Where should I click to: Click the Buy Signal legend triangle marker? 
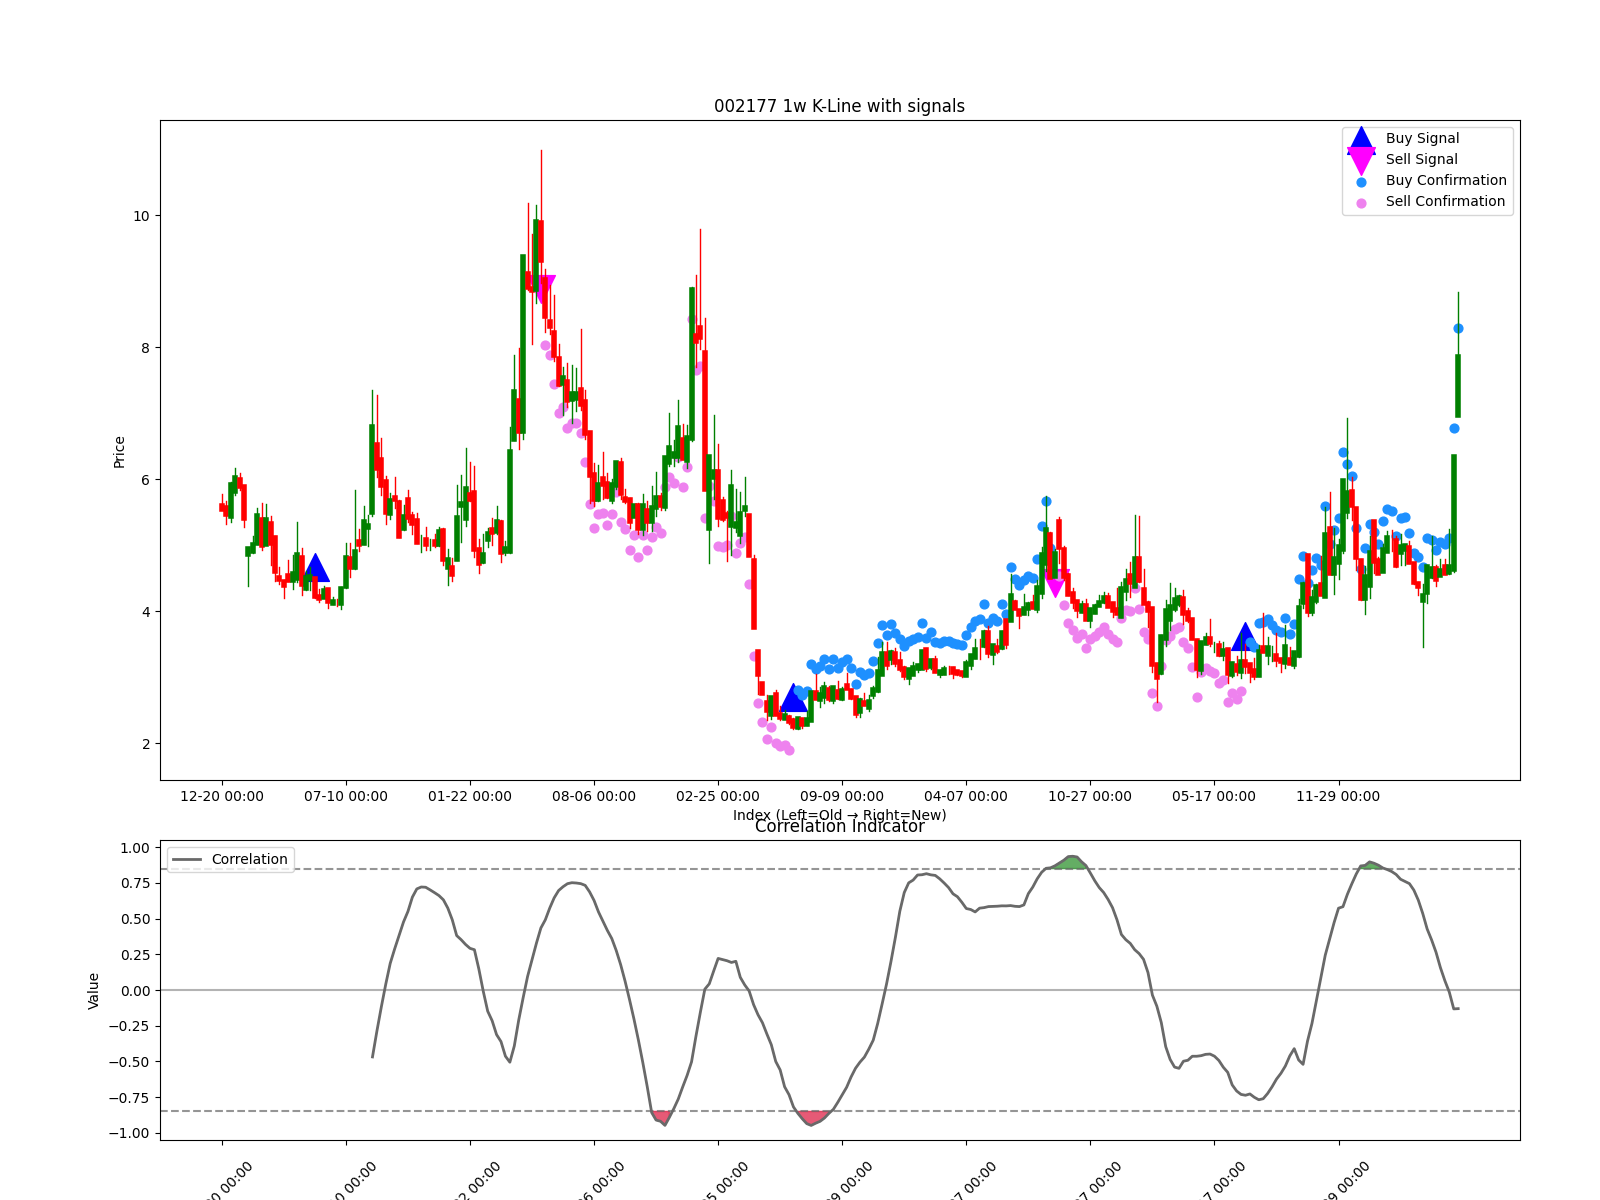pos(1361,139)
